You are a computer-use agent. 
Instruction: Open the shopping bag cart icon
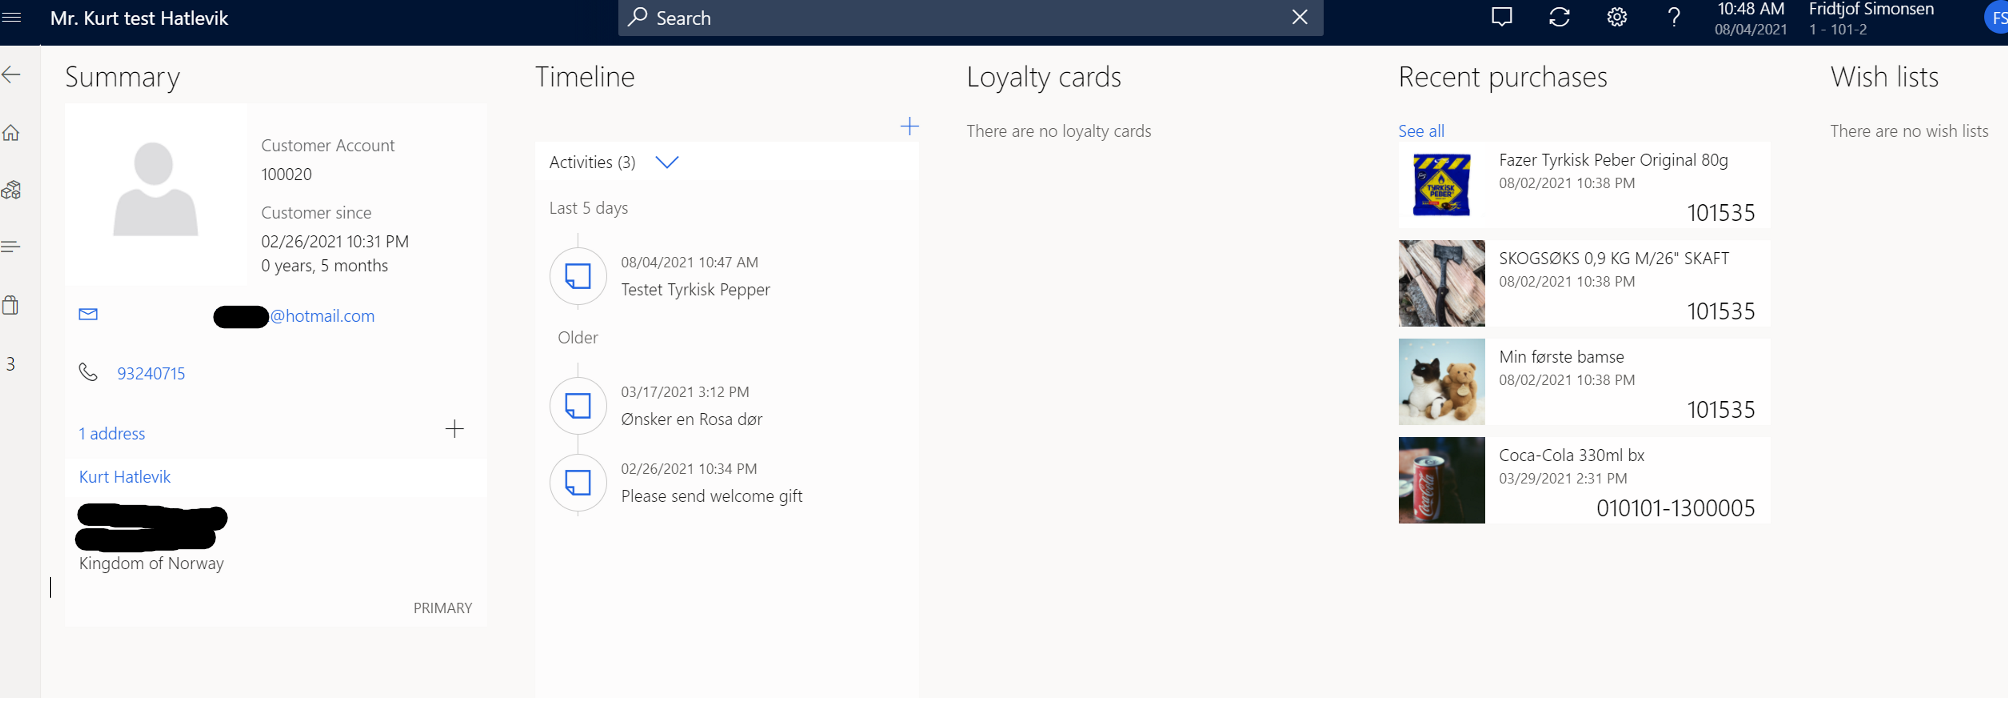12,305
